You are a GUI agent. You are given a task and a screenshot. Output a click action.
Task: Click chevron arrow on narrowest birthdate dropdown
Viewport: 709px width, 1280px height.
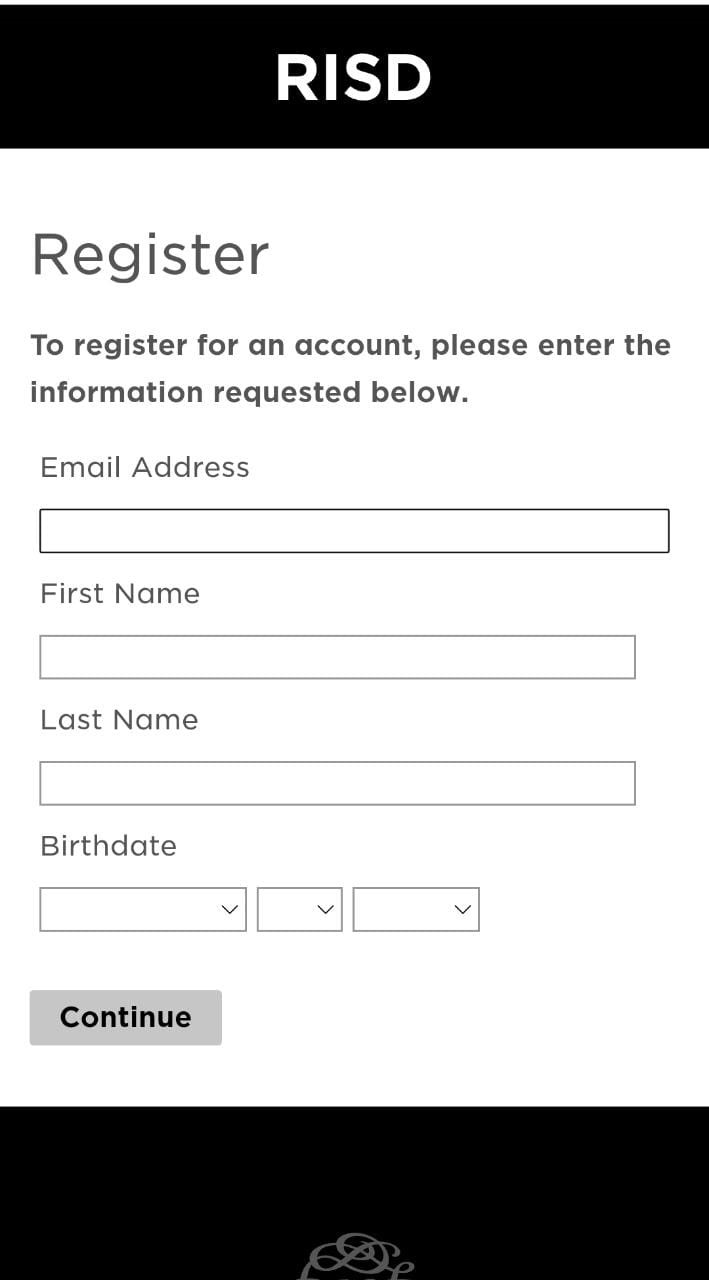[x=324, y=909]
